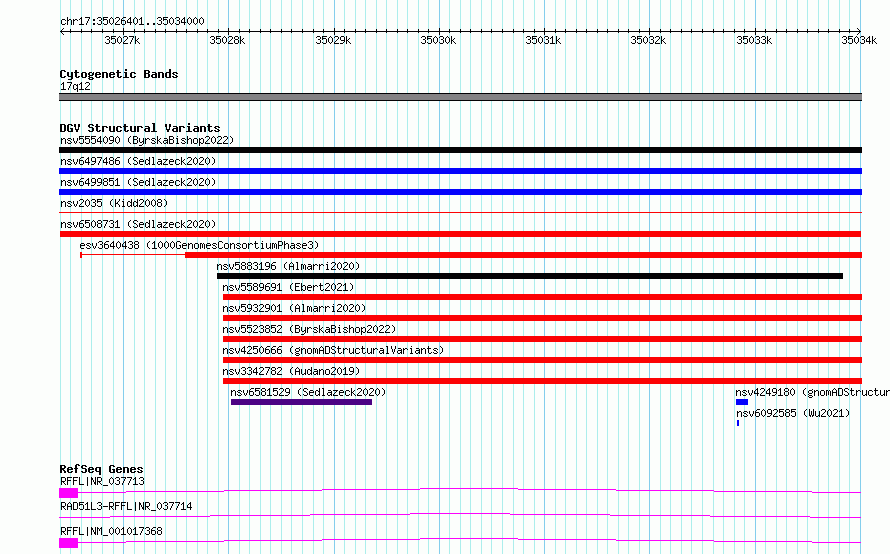Click the 35027k ruler tick label
The width and height of the screenshot is (890, 554).
pos(122,40)
